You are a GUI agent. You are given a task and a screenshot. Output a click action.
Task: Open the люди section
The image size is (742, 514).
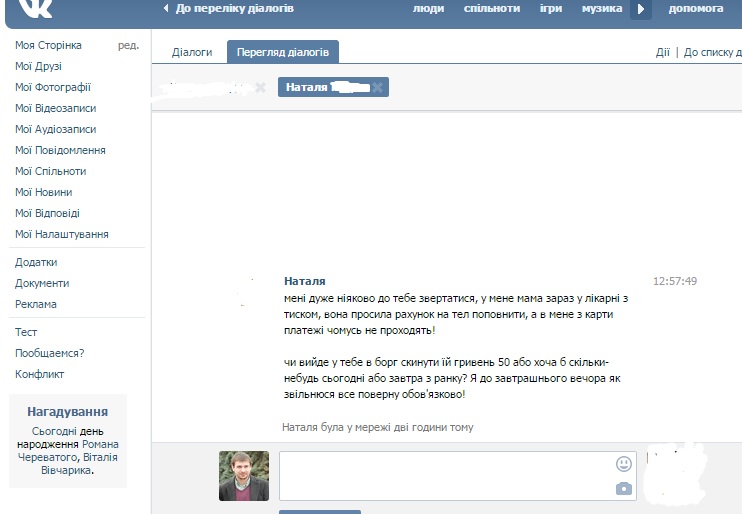(x=428, y=9)
